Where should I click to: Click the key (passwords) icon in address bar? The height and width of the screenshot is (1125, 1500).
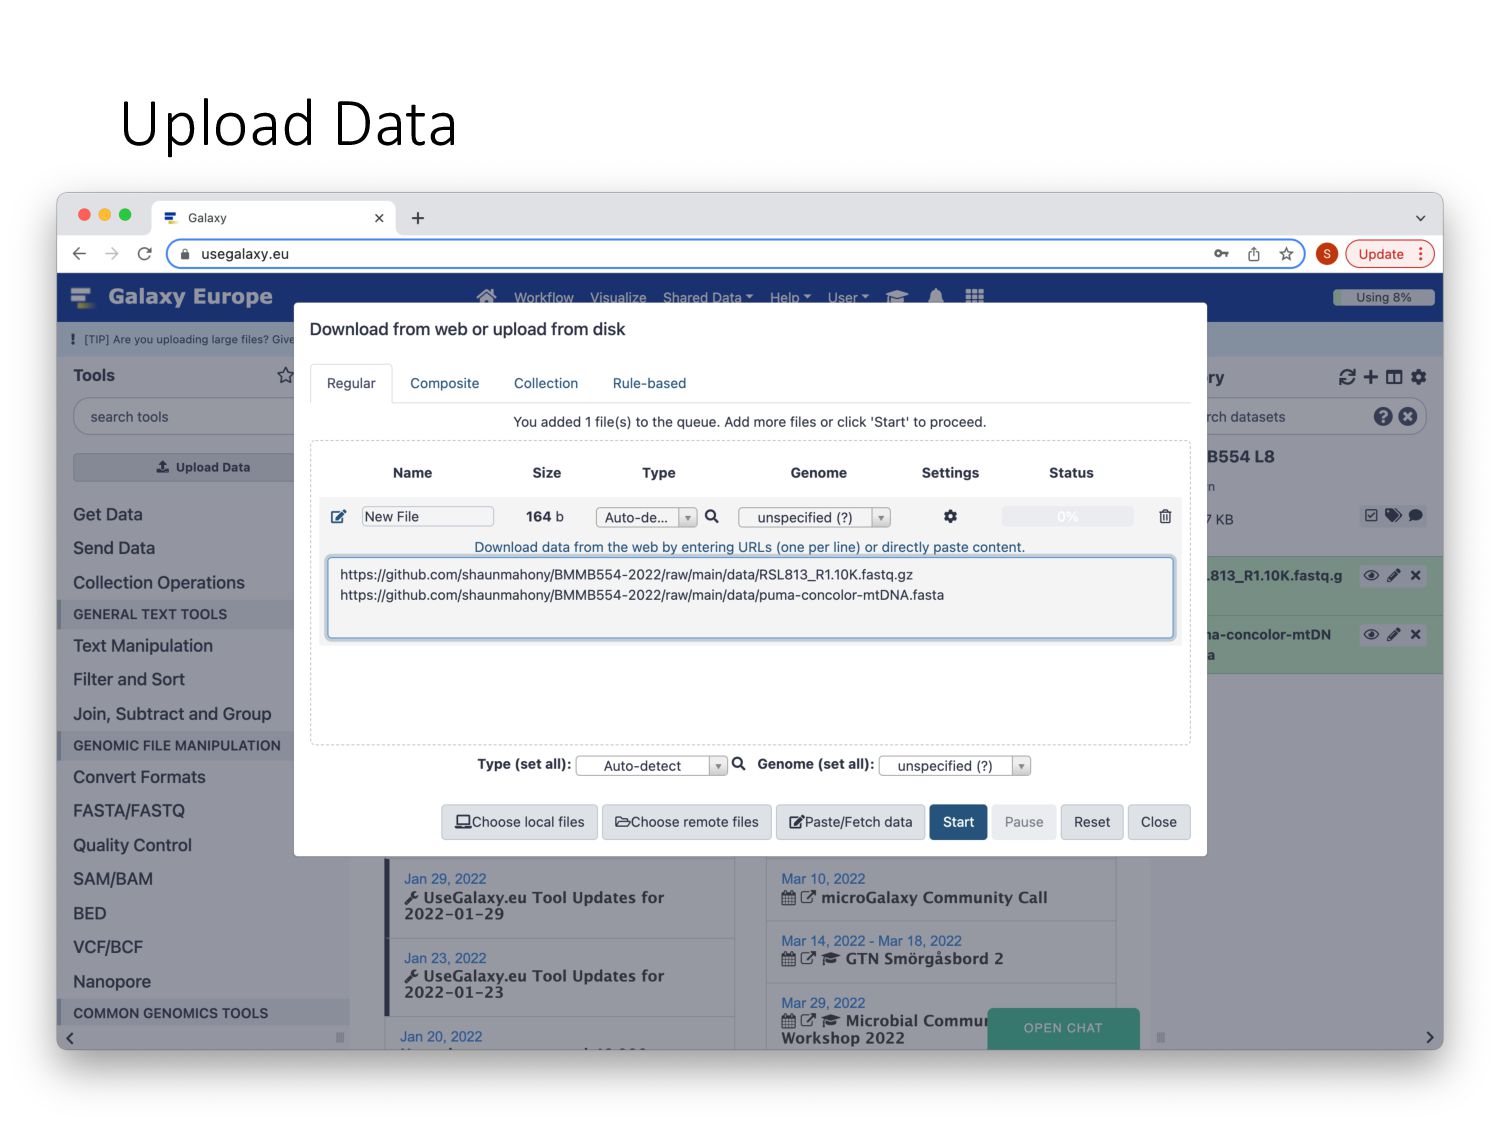coord(1221,254)
